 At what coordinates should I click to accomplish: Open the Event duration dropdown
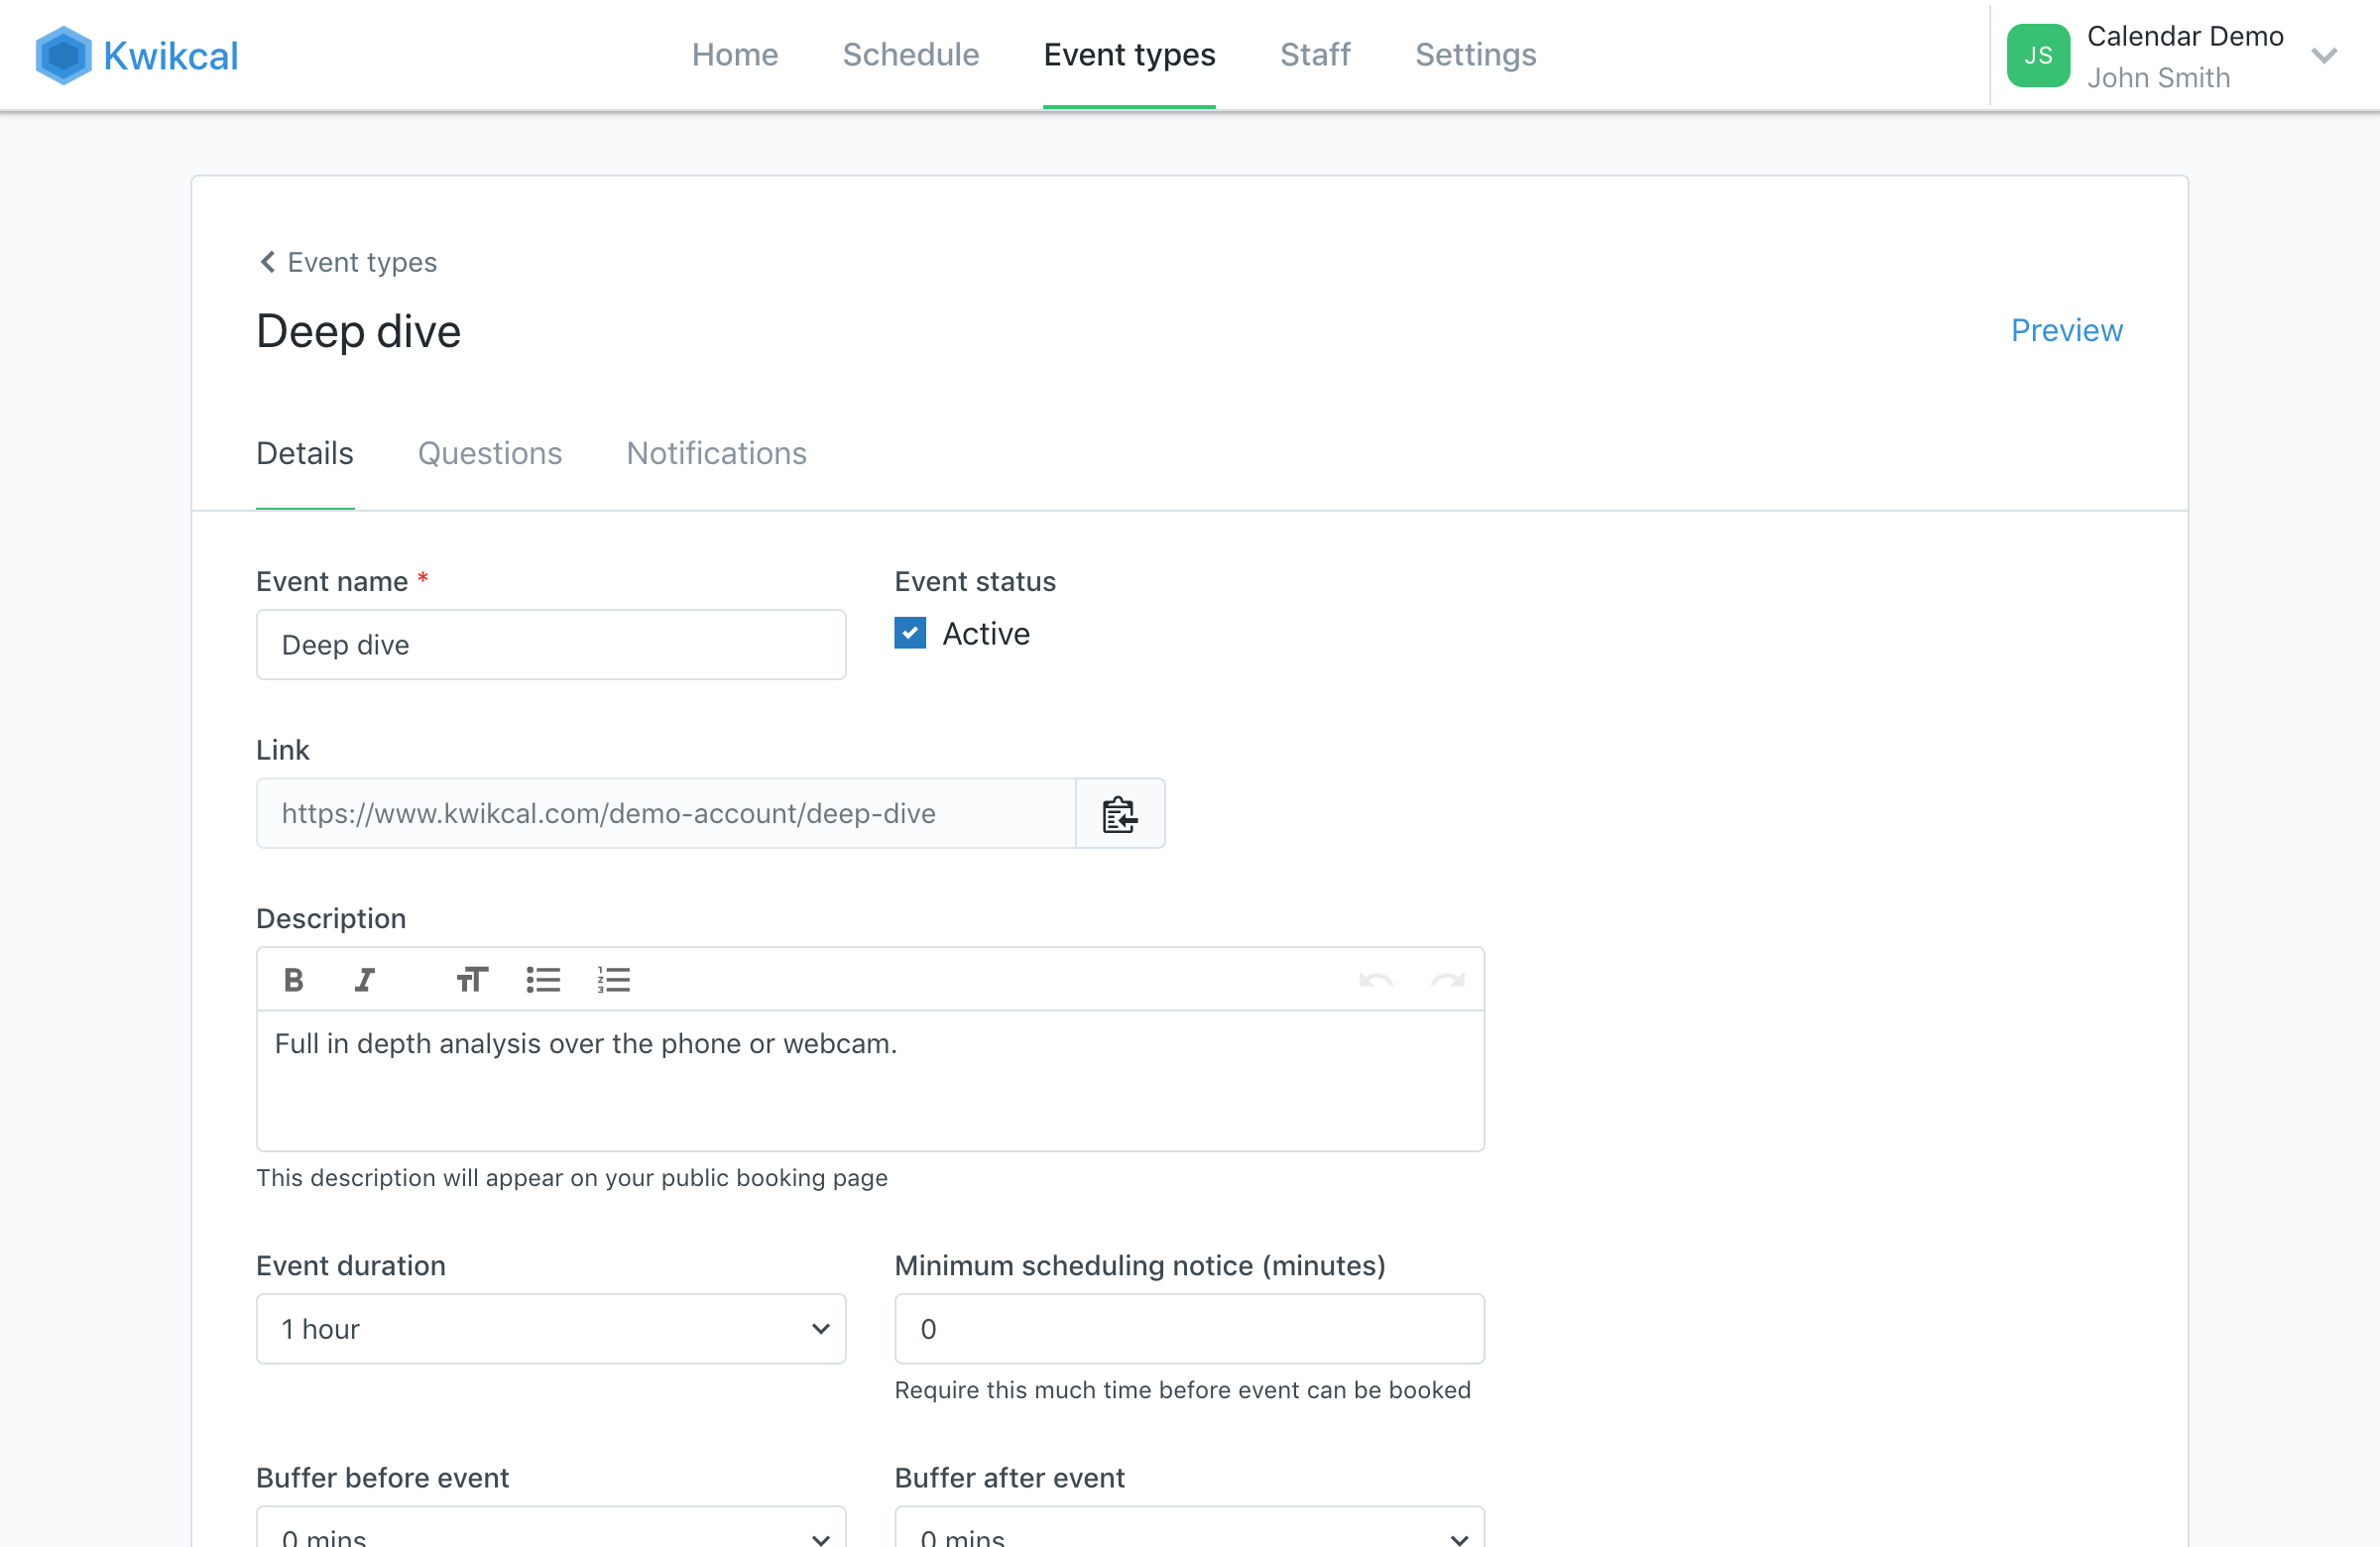pos(551,1329)
